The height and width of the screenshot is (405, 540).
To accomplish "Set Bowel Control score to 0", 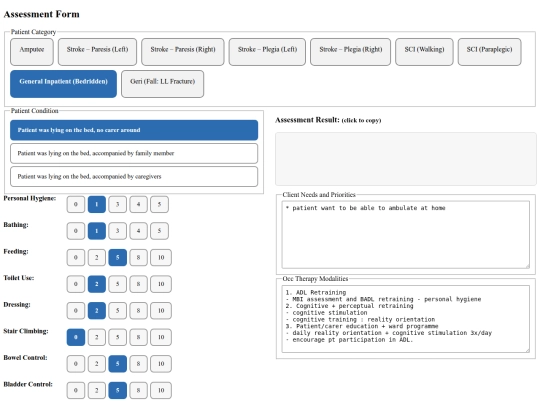I will tap(76, 364).
